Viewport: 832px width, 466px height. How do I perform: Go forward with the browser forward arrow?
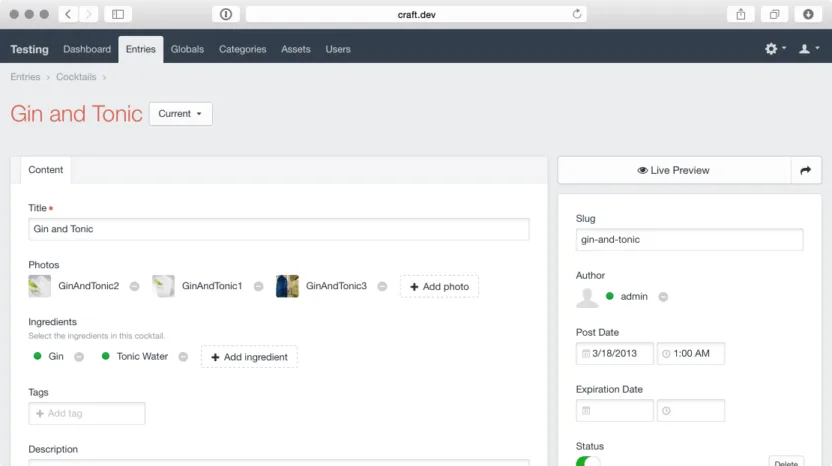(x=89, y=14)
